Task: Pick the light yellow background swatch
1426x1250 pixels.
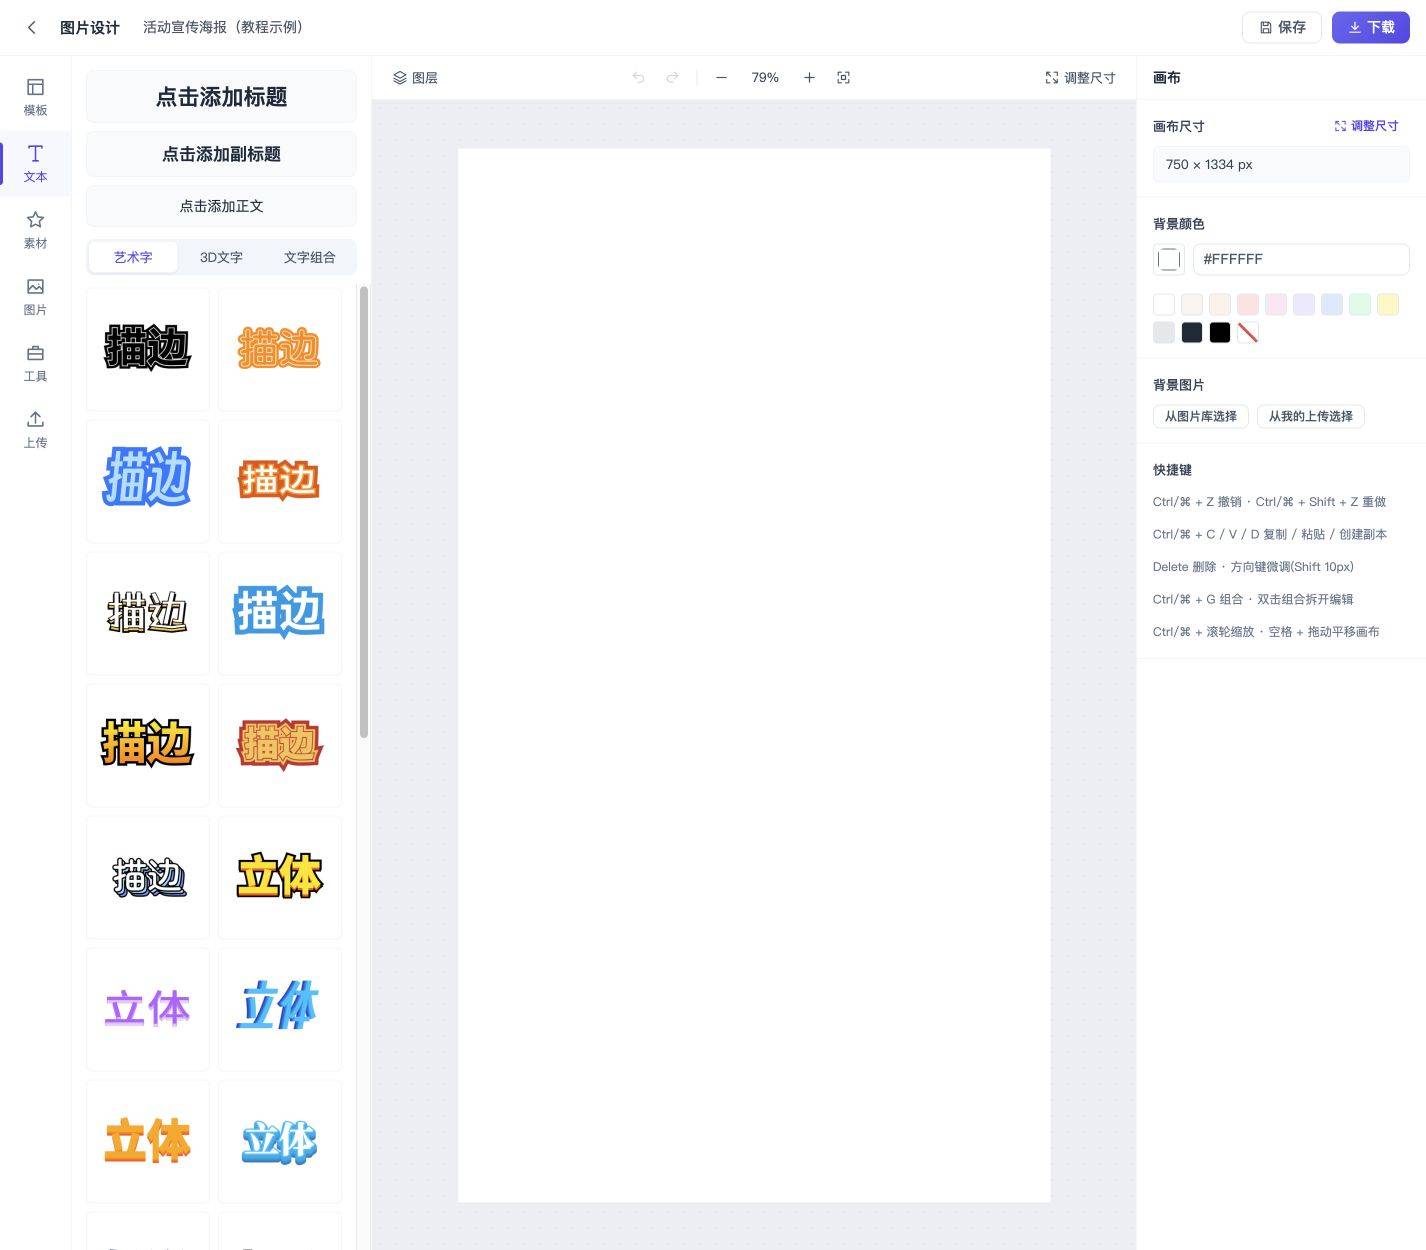Action: [1388, 305]
